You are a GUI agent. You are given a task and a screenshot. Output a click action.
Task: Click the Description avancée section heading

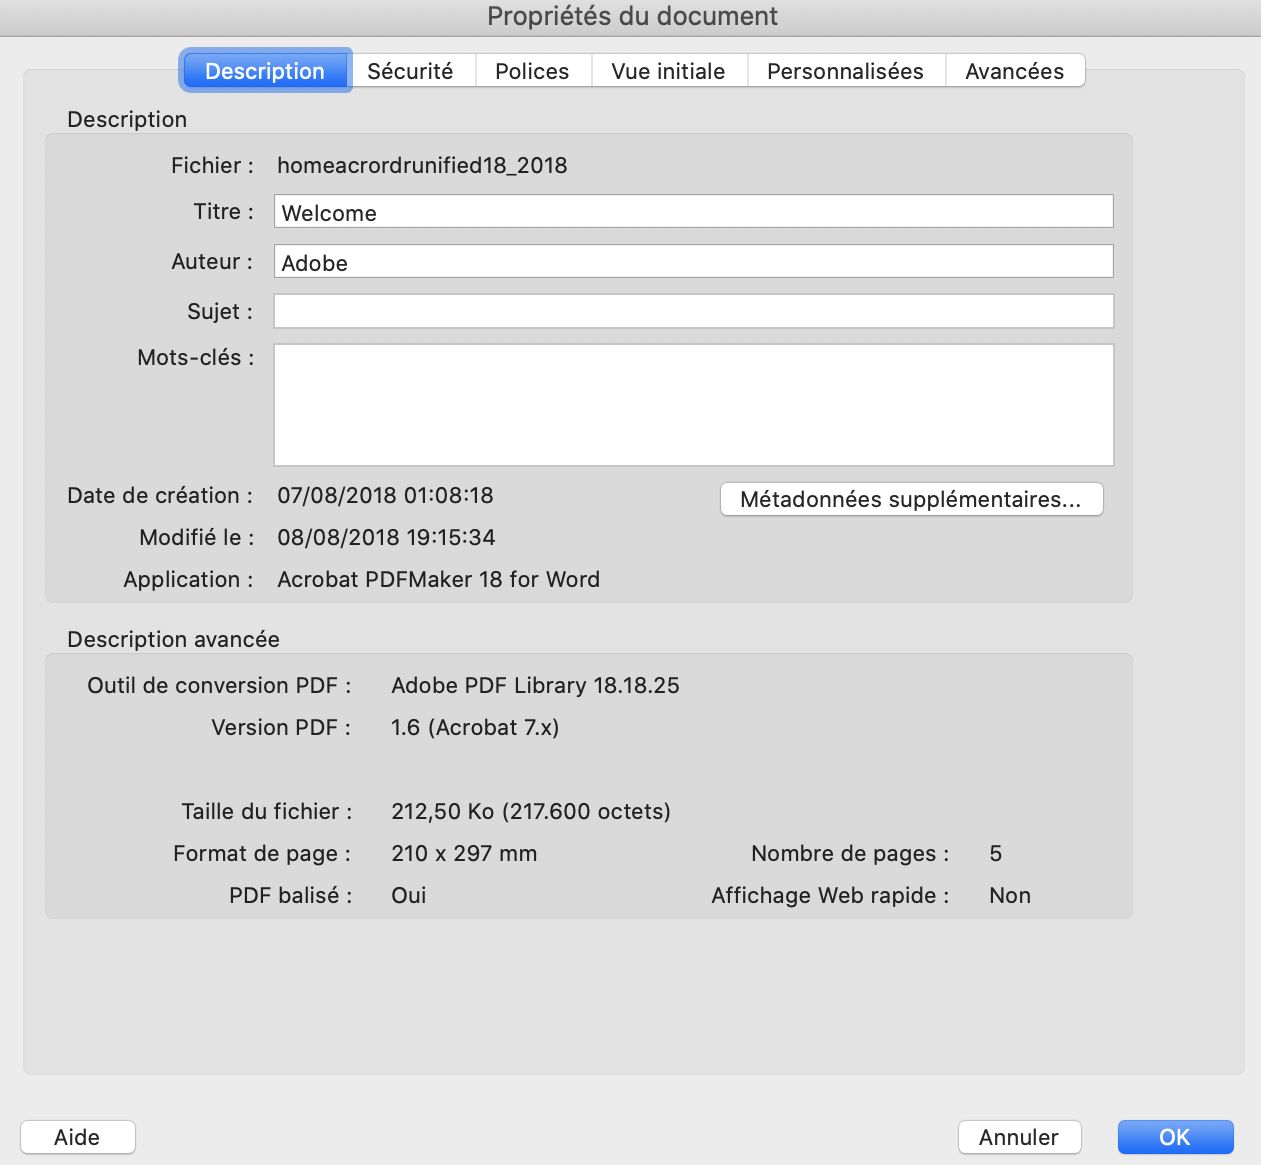[x=173, y=639]
